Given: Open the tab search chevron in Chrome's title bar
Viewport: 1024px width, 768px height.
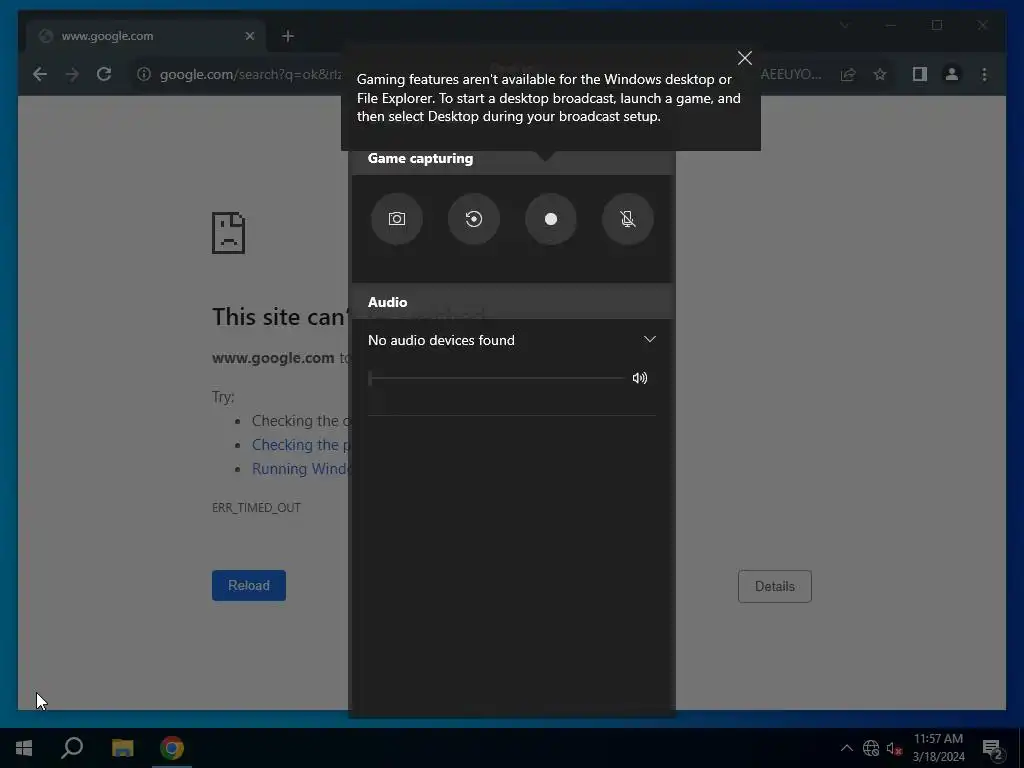Looking at the screenshot, I should click(844, 25).
